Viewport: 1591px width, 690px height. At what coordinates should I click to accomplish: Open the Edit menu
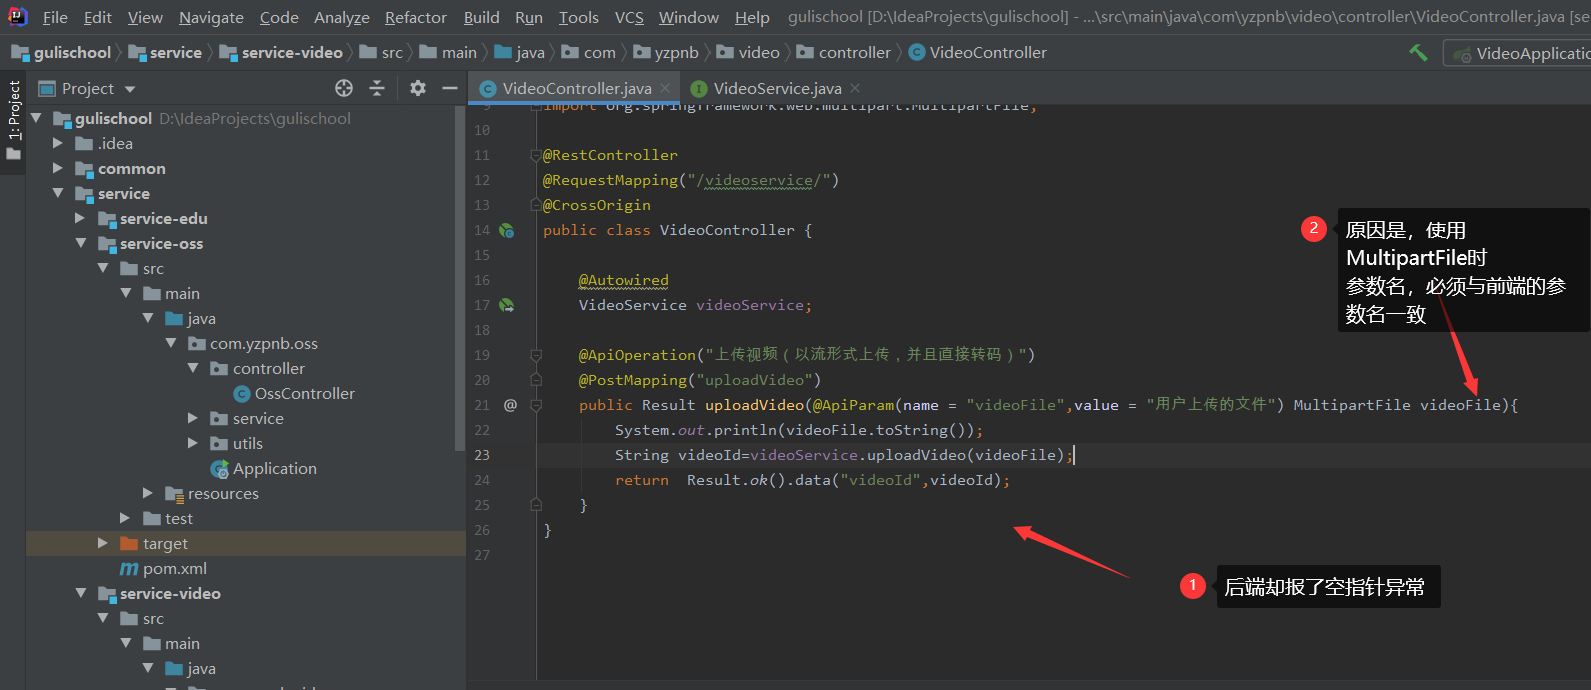click(x=98, y=17)
